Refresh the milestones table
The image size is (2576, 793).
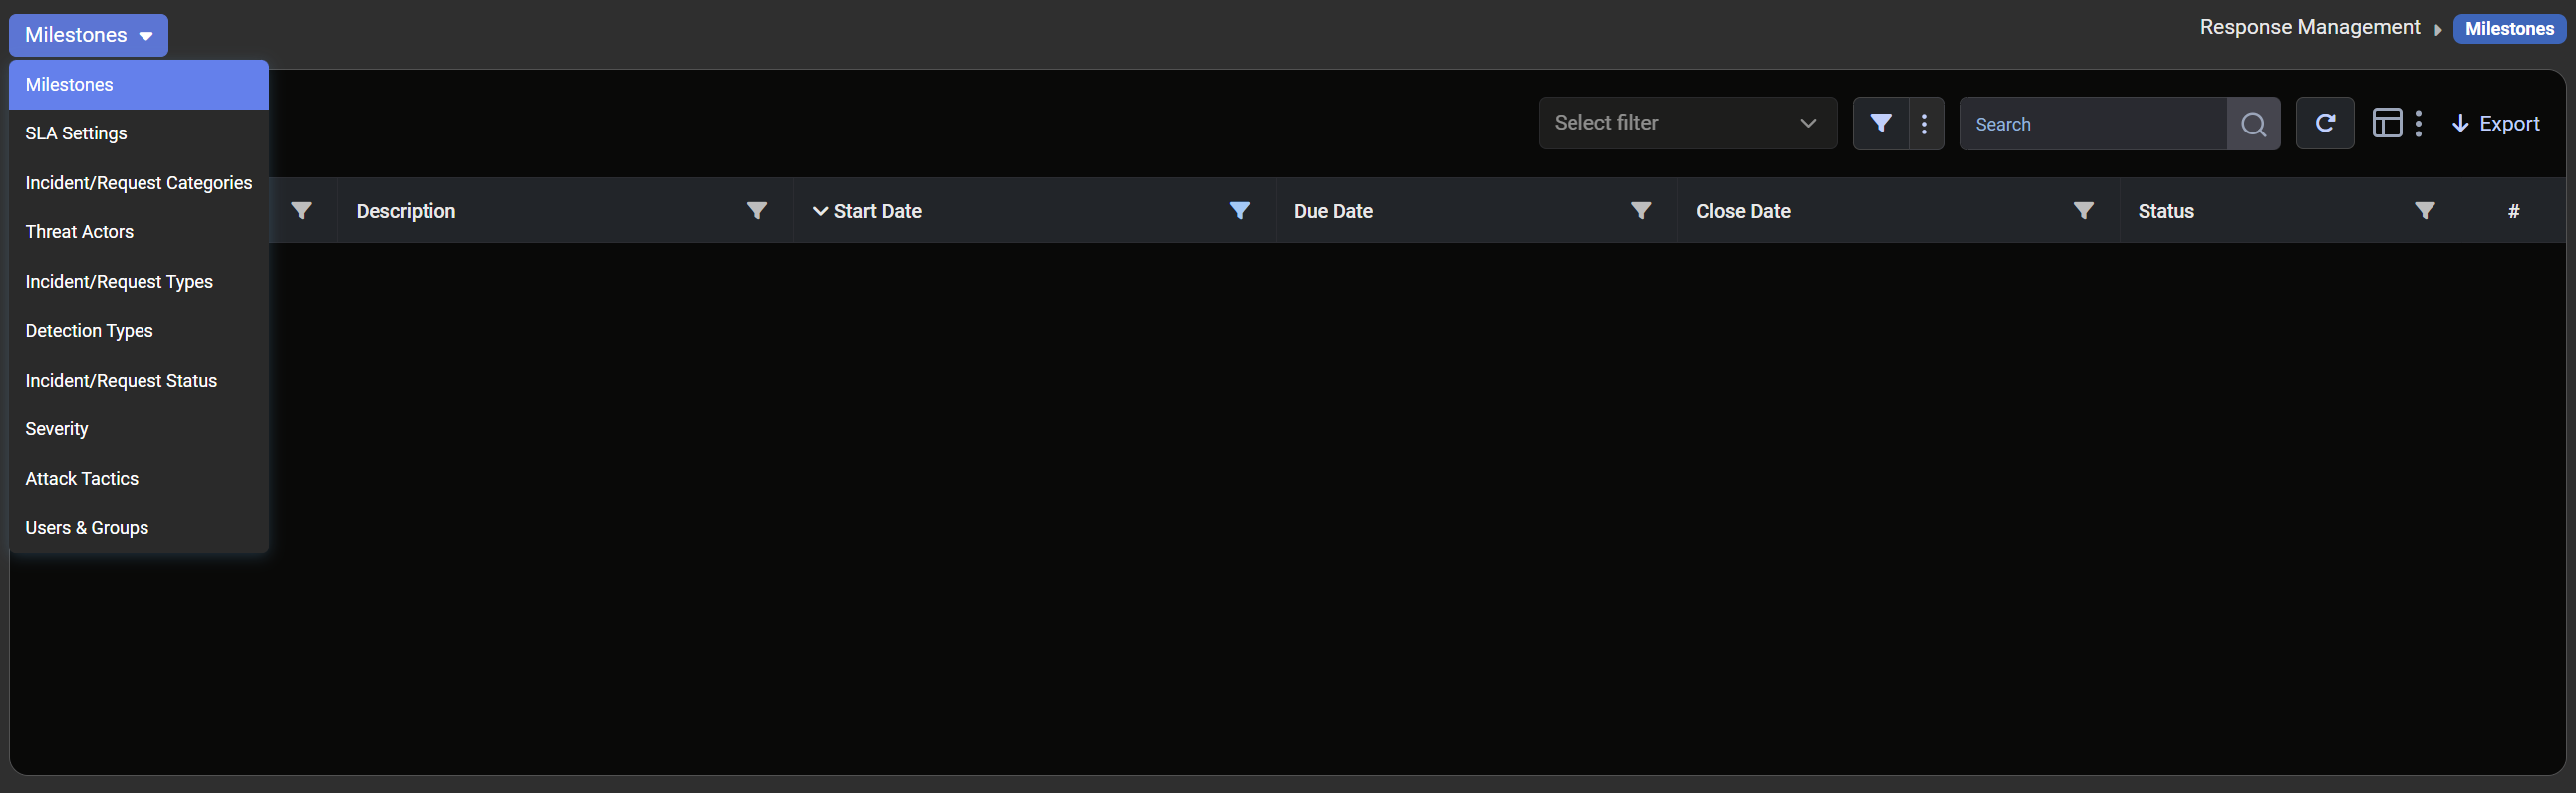tap(2324, 123)
